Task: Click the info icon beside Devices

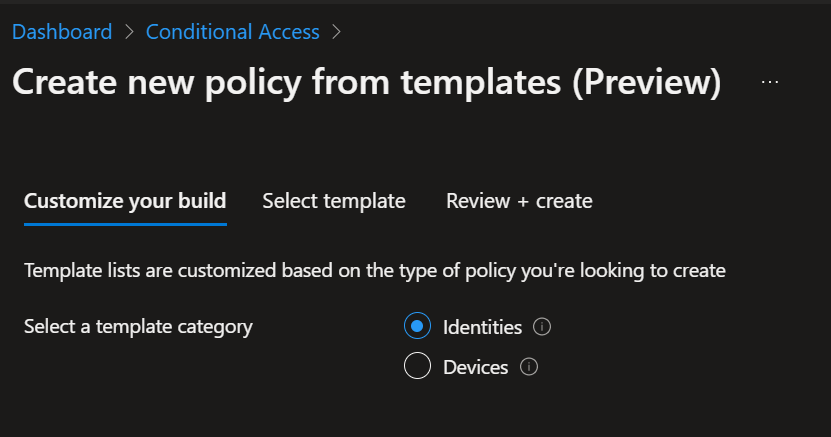Action: coord(530,368)
